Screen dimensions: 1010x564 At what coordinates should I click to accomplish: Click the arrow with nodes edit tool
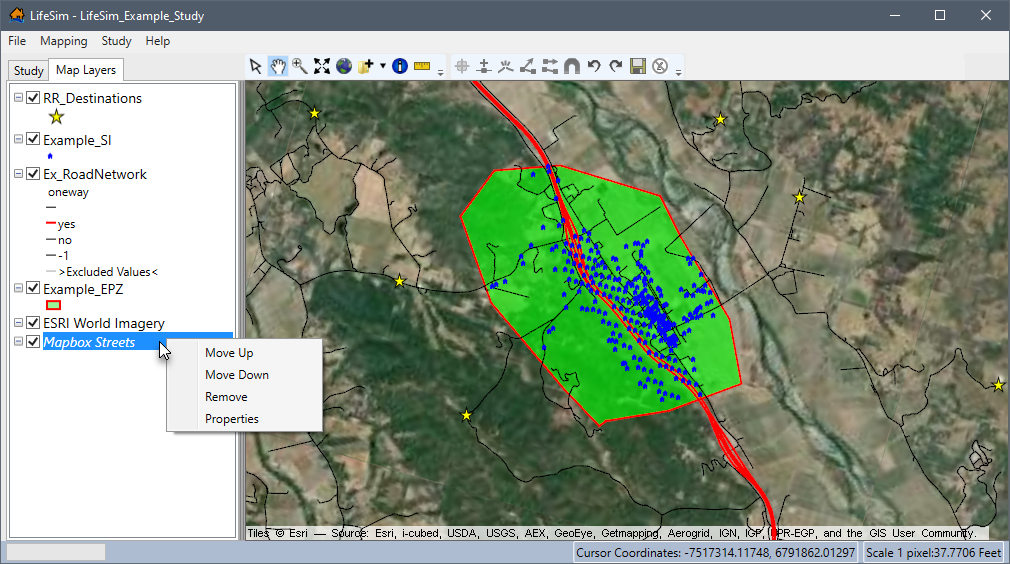pos(528,66)
